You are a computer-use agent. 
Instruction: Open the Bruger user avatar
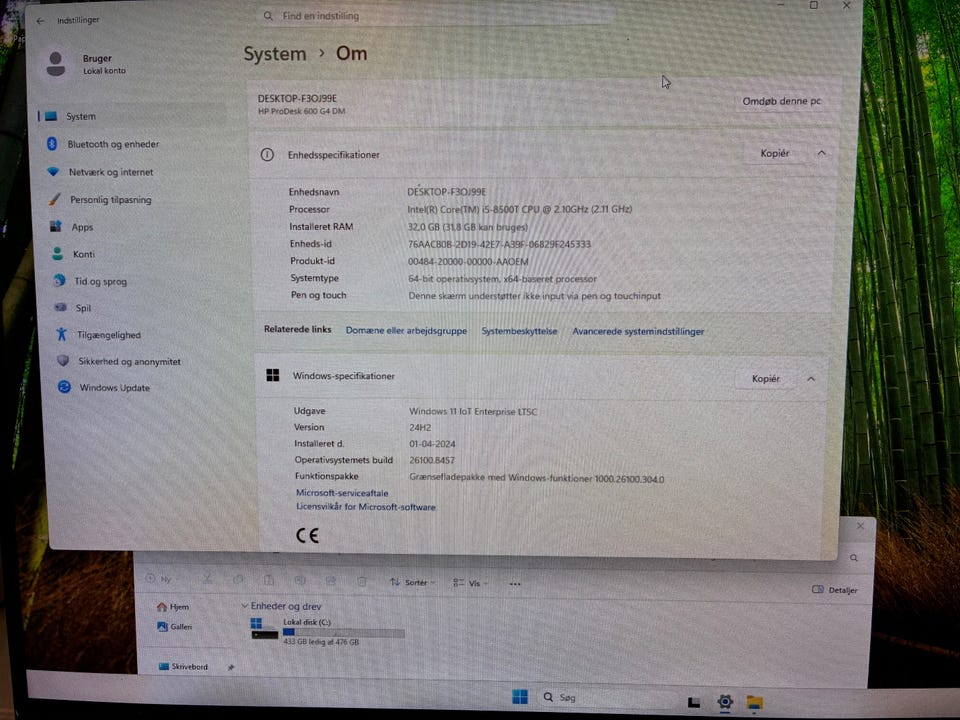click(x=56, y=64)
